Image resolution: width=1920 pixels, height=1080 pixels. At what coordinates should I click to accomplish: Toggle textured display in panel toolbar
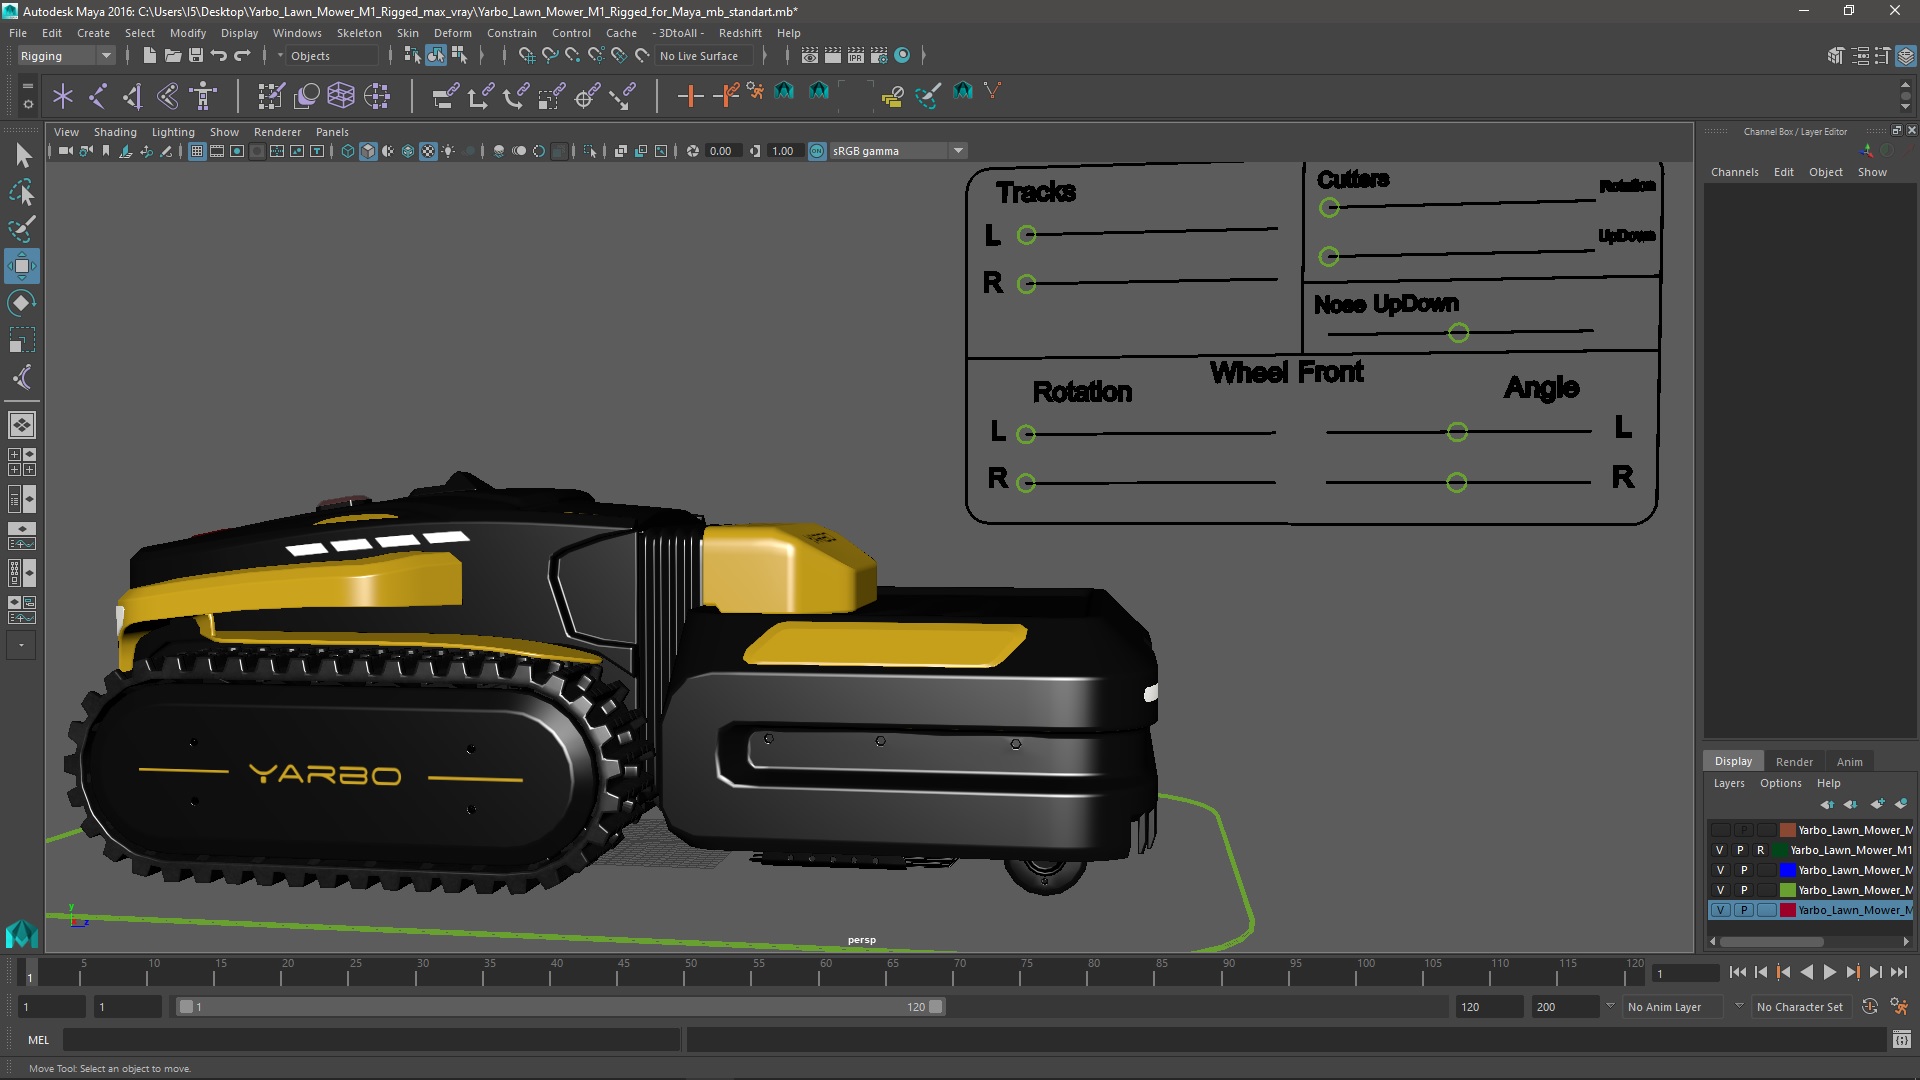coord(428,151)
